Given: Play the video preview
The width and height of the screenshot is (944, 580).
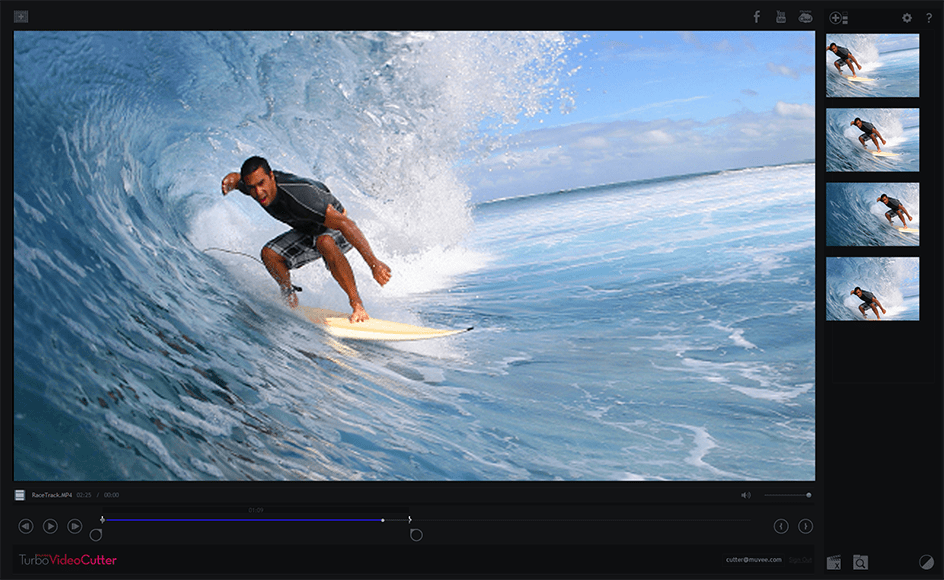Looking at the screenshot, I should tap(50, 524).
